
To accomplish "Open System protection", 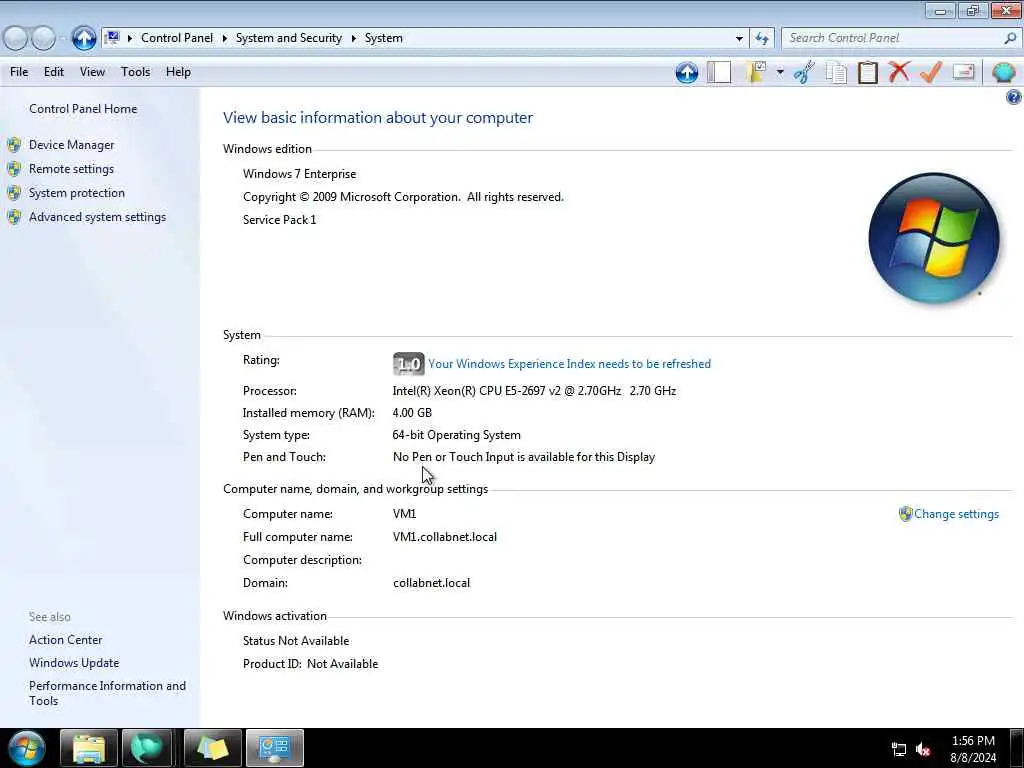I will 76,193.
